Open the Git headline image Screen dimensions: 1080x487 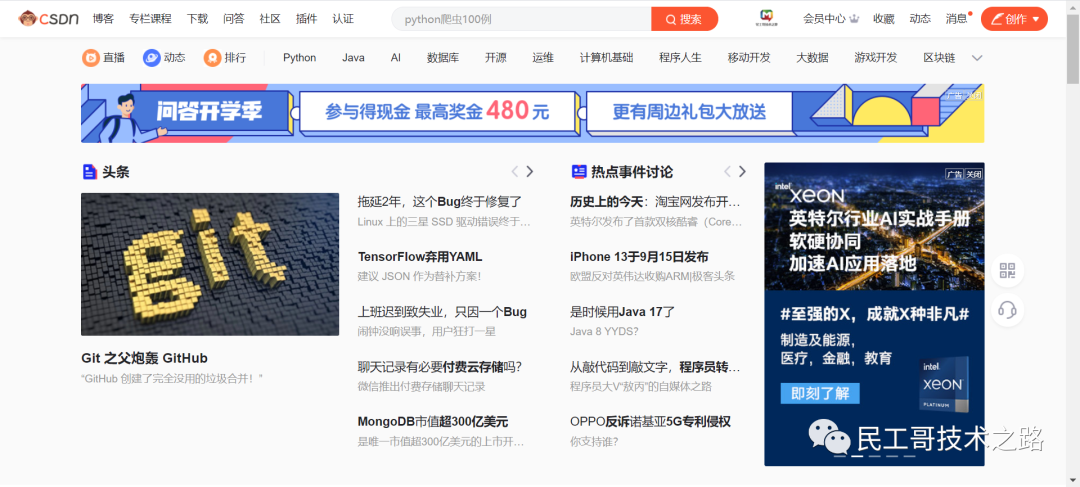pyautogui.click(x=210, y=265)
